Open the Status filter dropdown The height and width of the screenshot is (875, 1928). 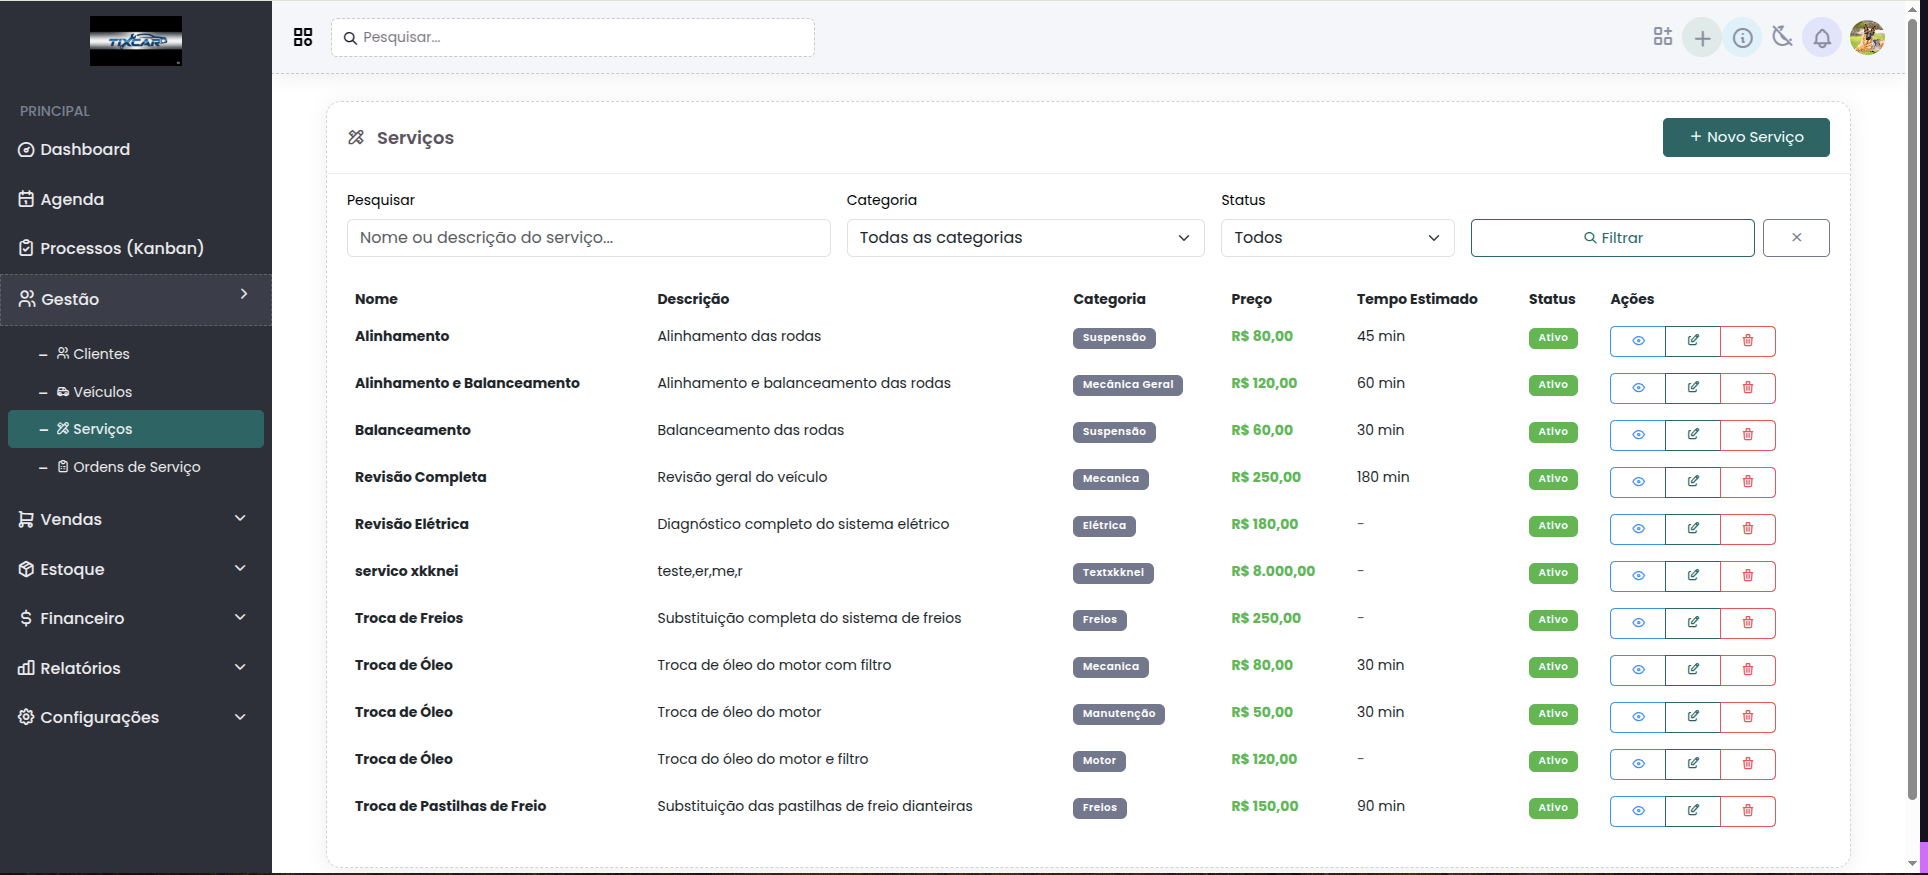1336,238
